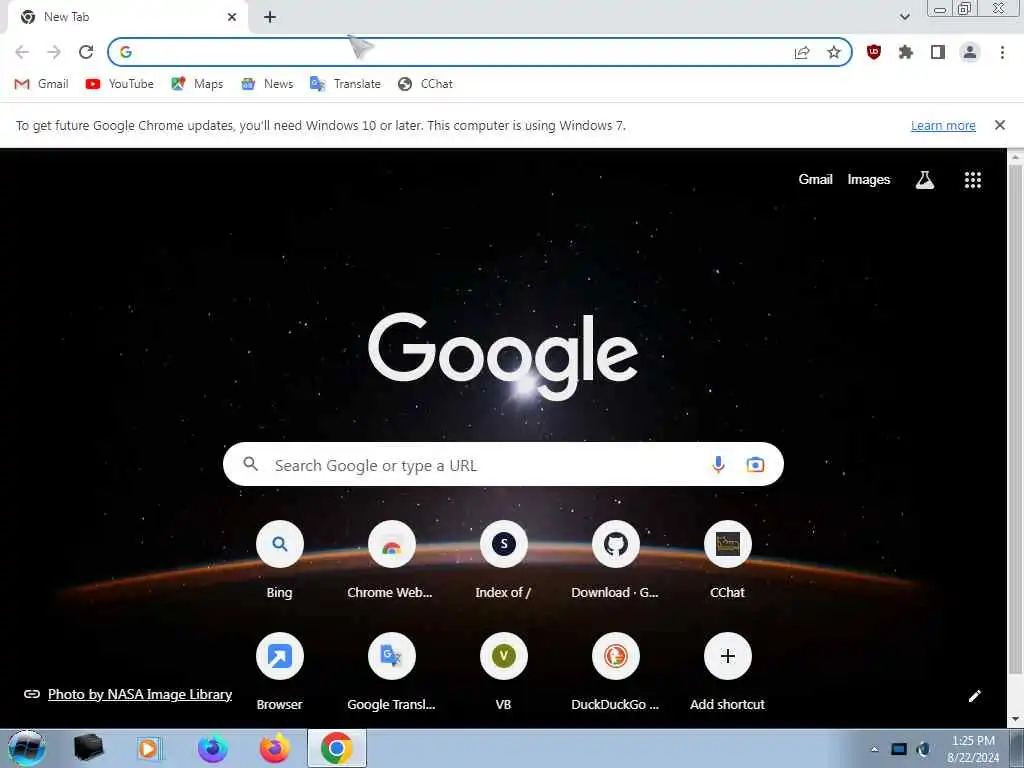The image size is (1024, 768).
Task: Open the Index of / shortcut
Action: (503, 560)
